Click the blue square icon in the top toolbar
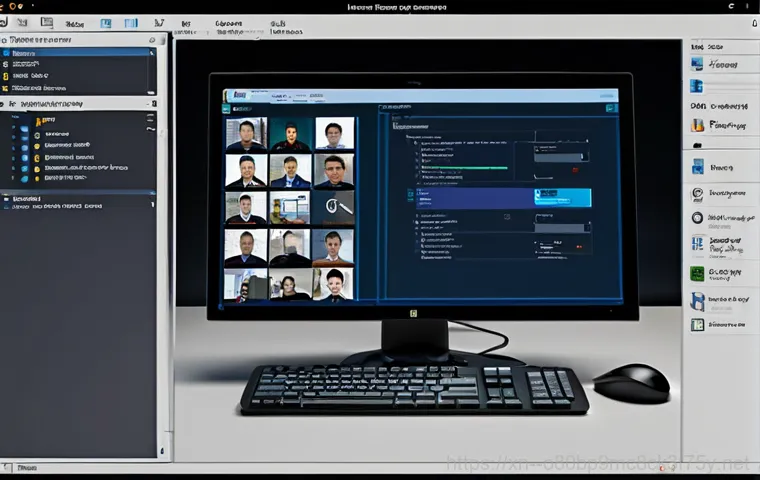The image size is (760, 480). (105, 22)
